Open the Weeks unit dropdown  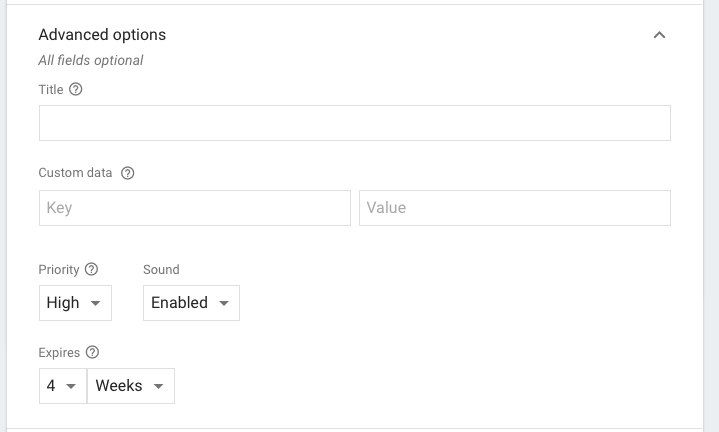[130, 386]
